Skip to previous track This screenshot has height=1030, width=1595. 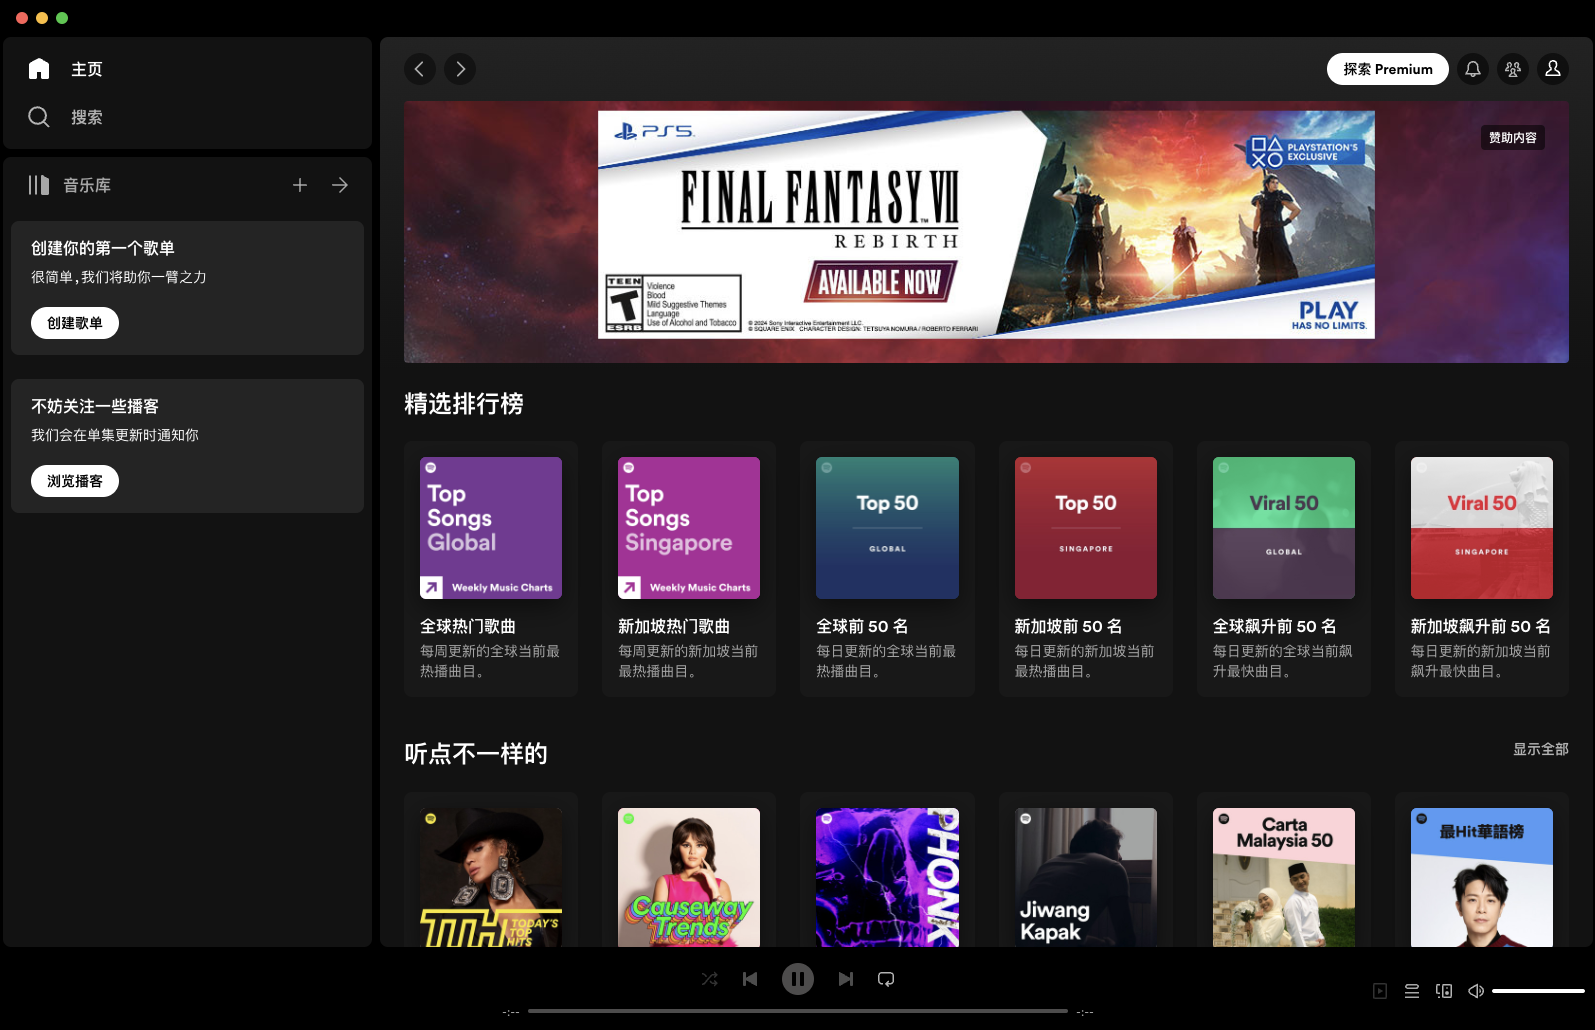[750, 979]
